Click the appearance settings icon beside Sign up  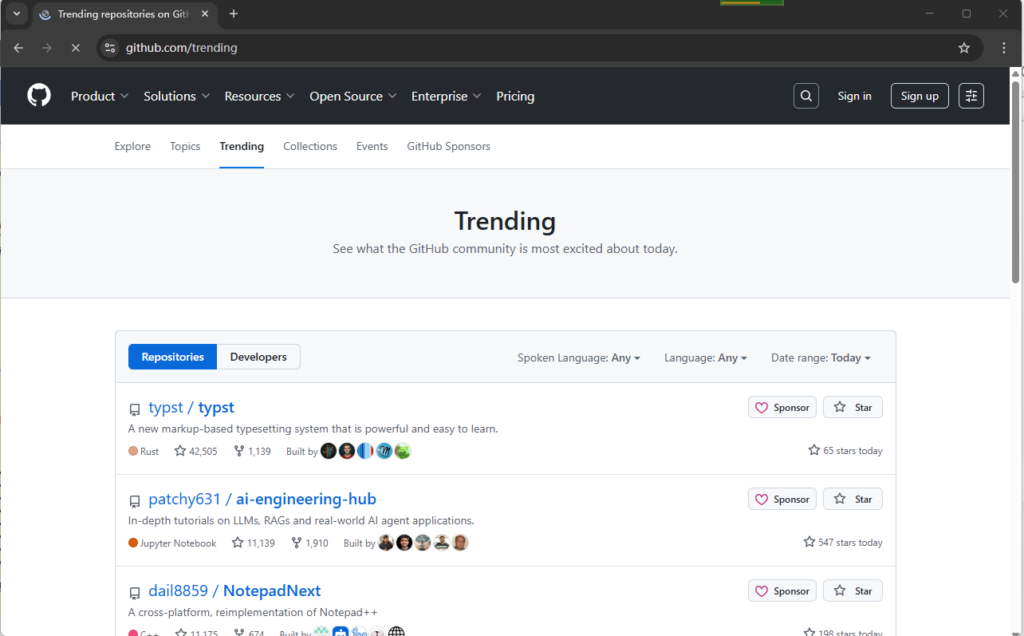(x=971, y=96)
